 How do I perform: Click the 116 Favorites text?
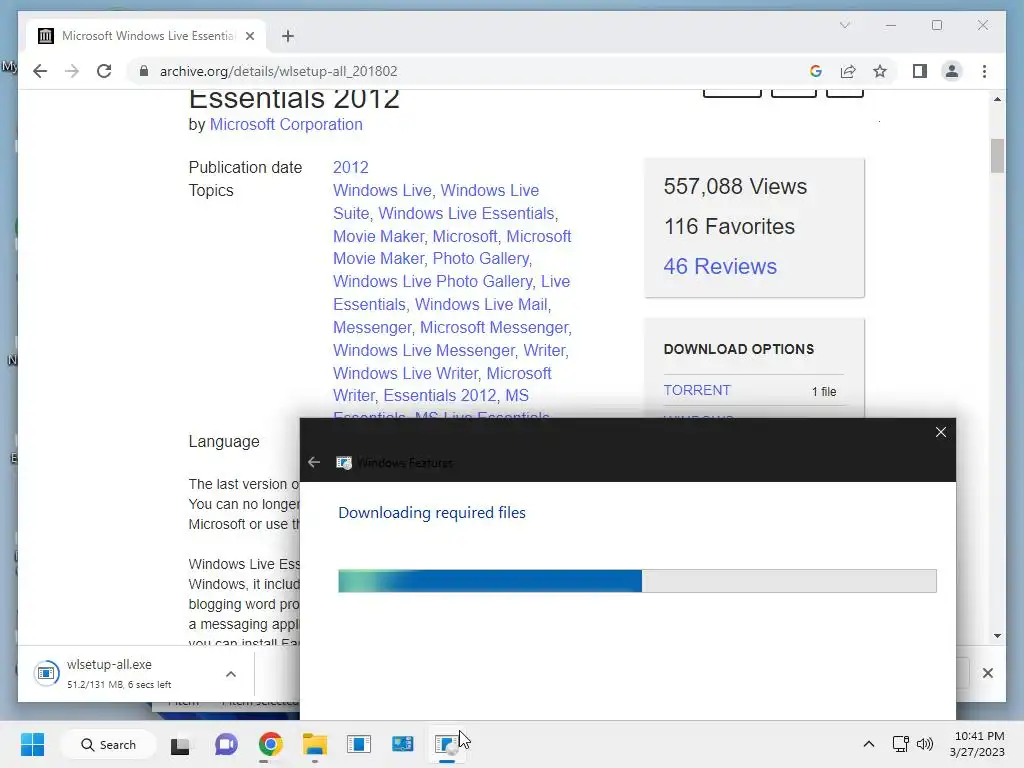coord(729,227)
